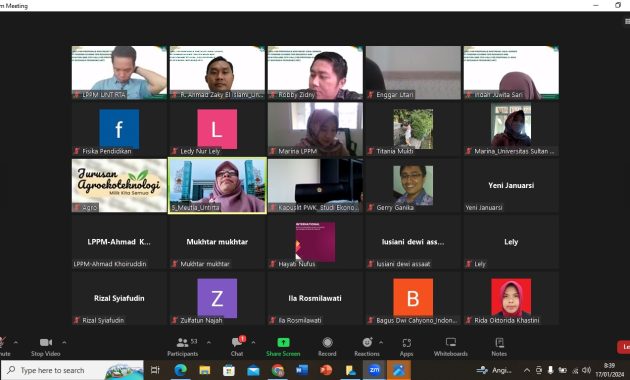630x380 pixels.
Task: Open Whiteboards from the meeting toolbar
Action: tap(451, 347)
